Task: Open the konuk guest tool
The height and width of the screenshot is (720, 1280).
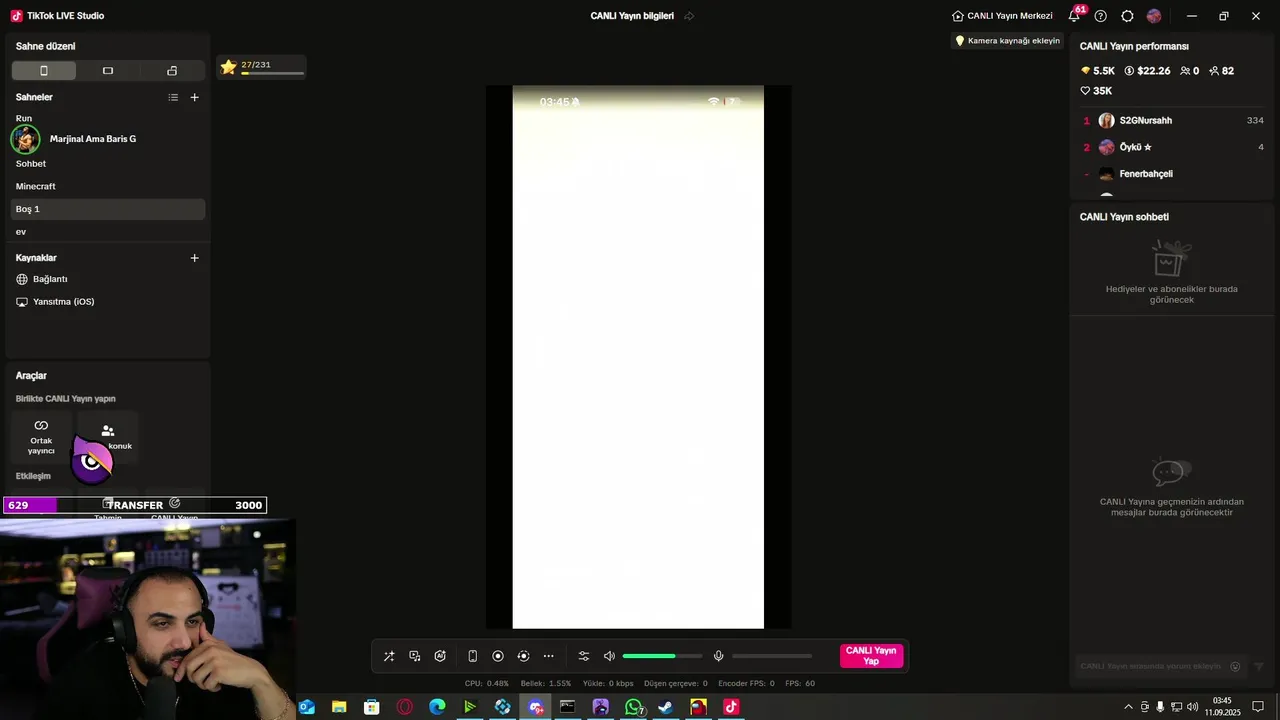Action: [x=108, y=437]
